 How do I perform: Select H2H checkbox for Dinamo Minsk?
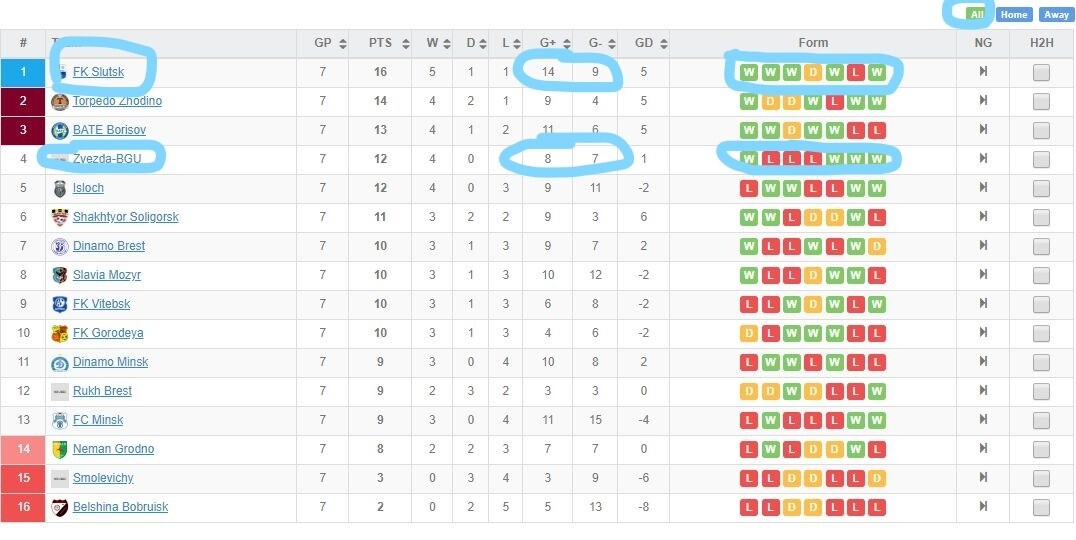coord(1041,362)
